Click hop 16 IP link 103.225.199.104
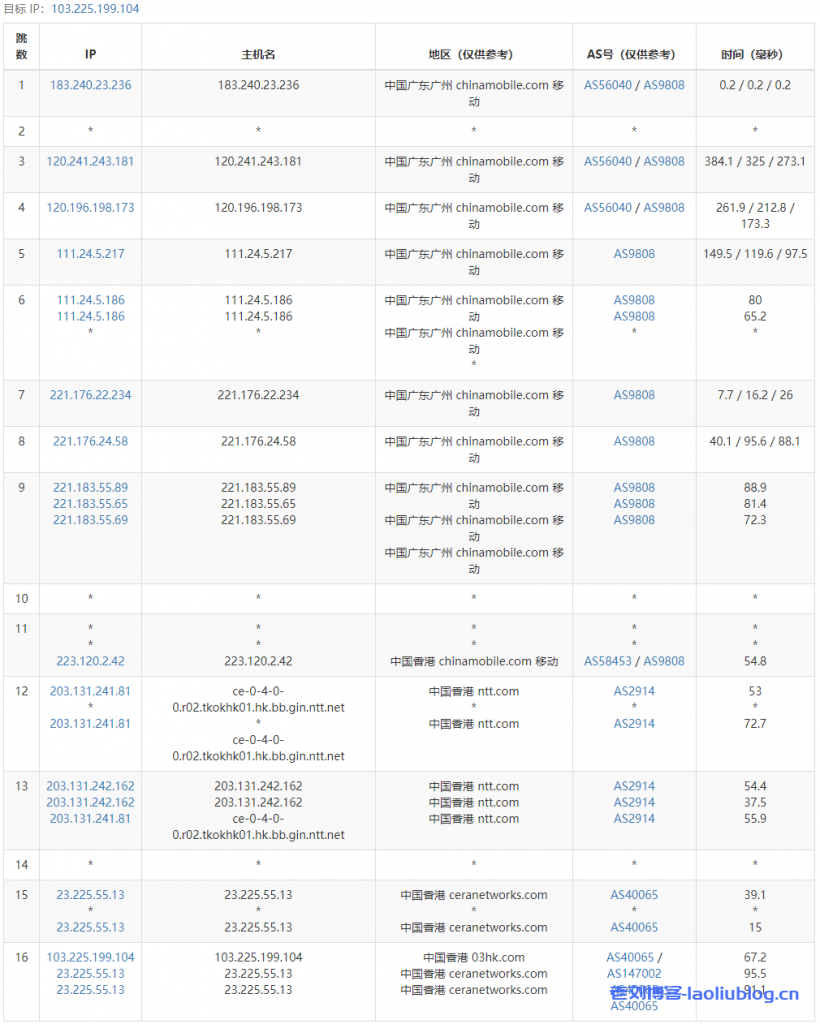Screen dimensions: 820x1024 [90, 957]
